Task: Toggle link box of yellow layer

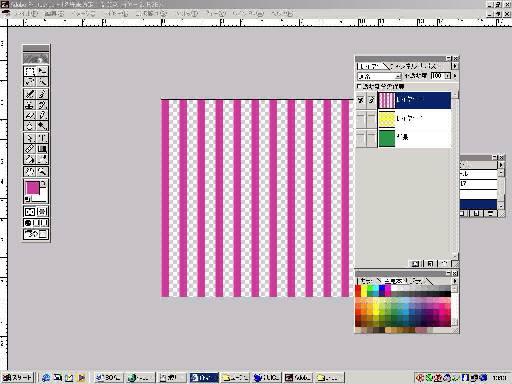Action: point(371,119)
